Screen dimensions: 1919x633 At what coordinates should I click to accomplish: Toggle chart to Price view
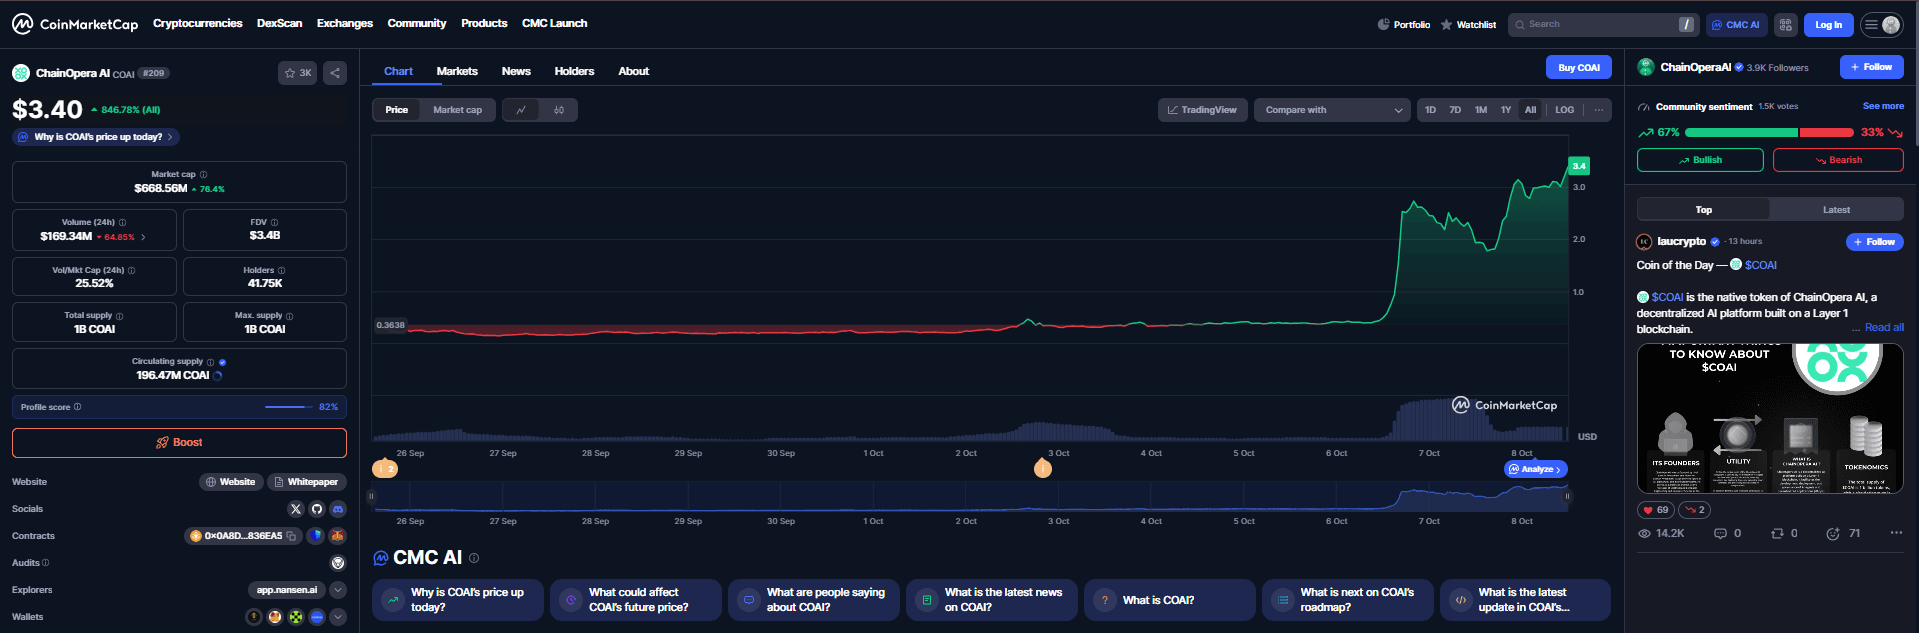(x=397, y=110)
